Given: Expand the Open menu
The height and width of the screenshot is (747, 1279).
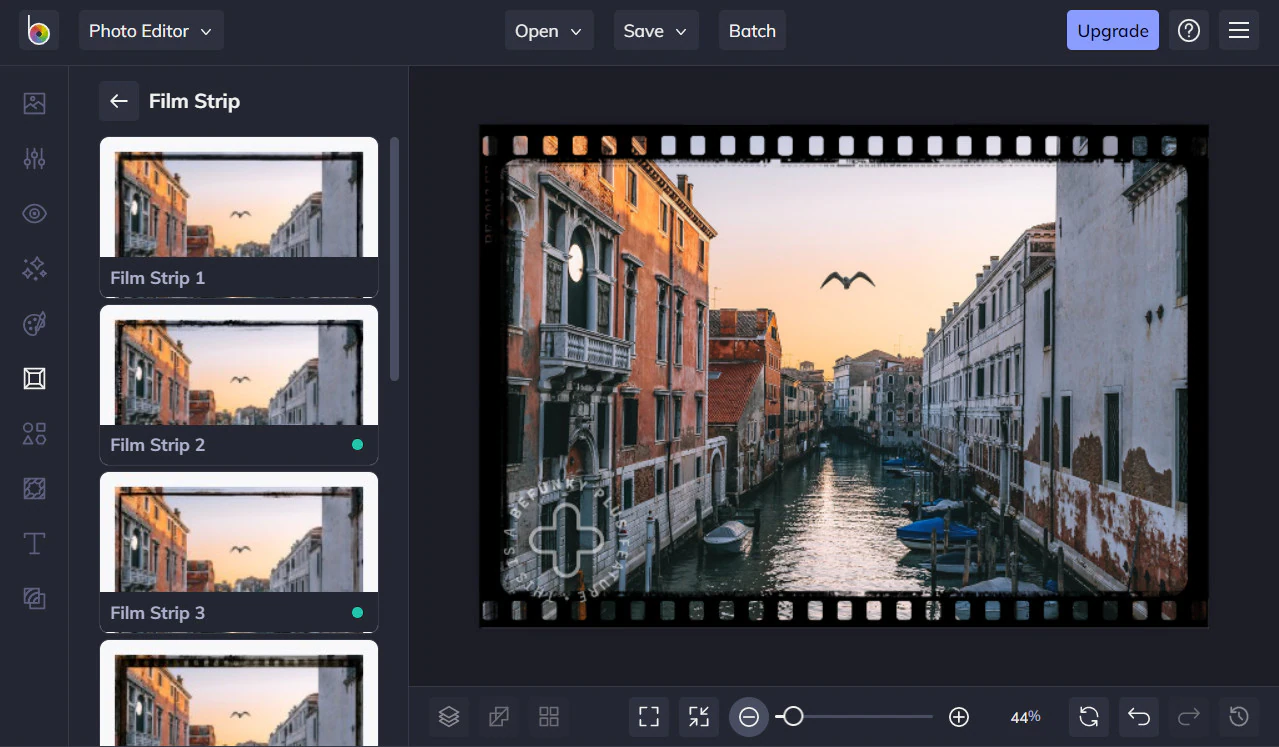Looking at the screenshot, I should click(x=549, y=31).
